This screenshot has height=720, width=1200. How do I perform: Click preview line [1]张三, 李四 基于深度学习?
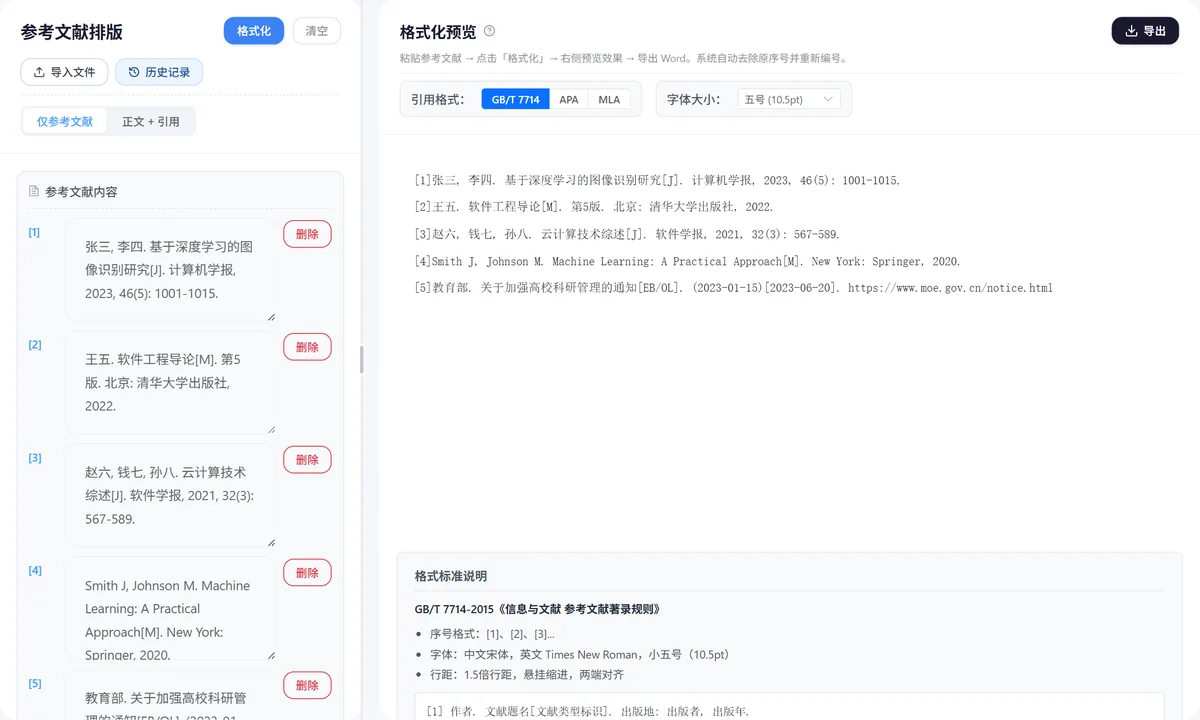click(657, 181)
